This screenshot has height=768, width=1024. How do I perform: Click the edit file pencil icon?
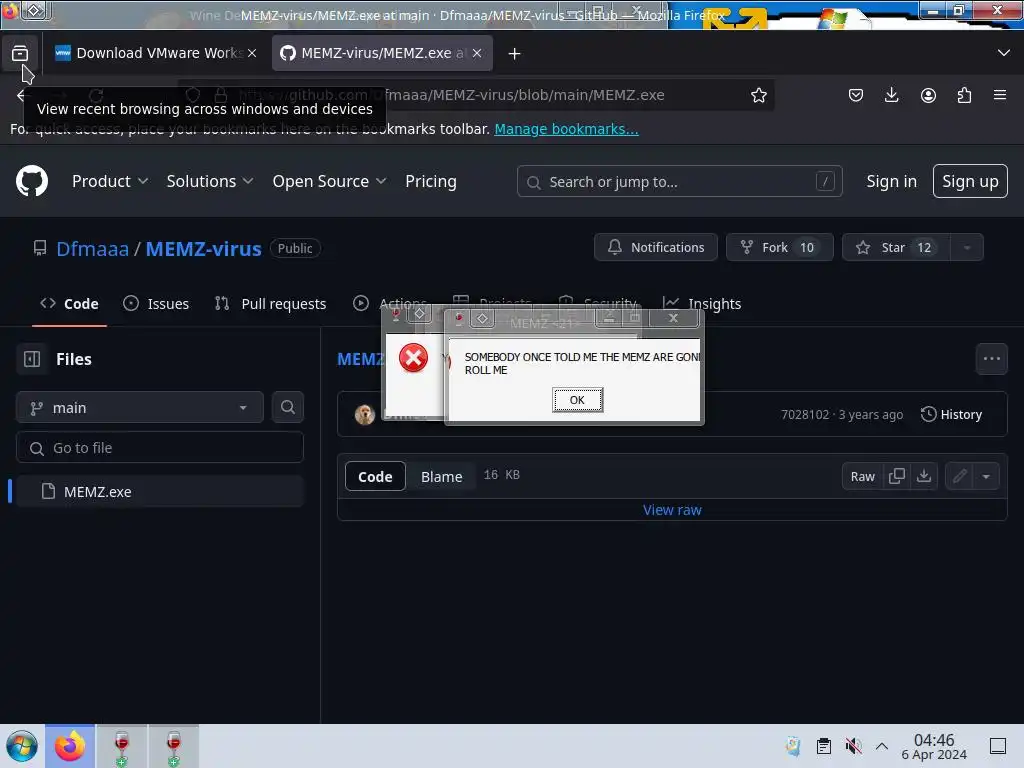[959, 477]
